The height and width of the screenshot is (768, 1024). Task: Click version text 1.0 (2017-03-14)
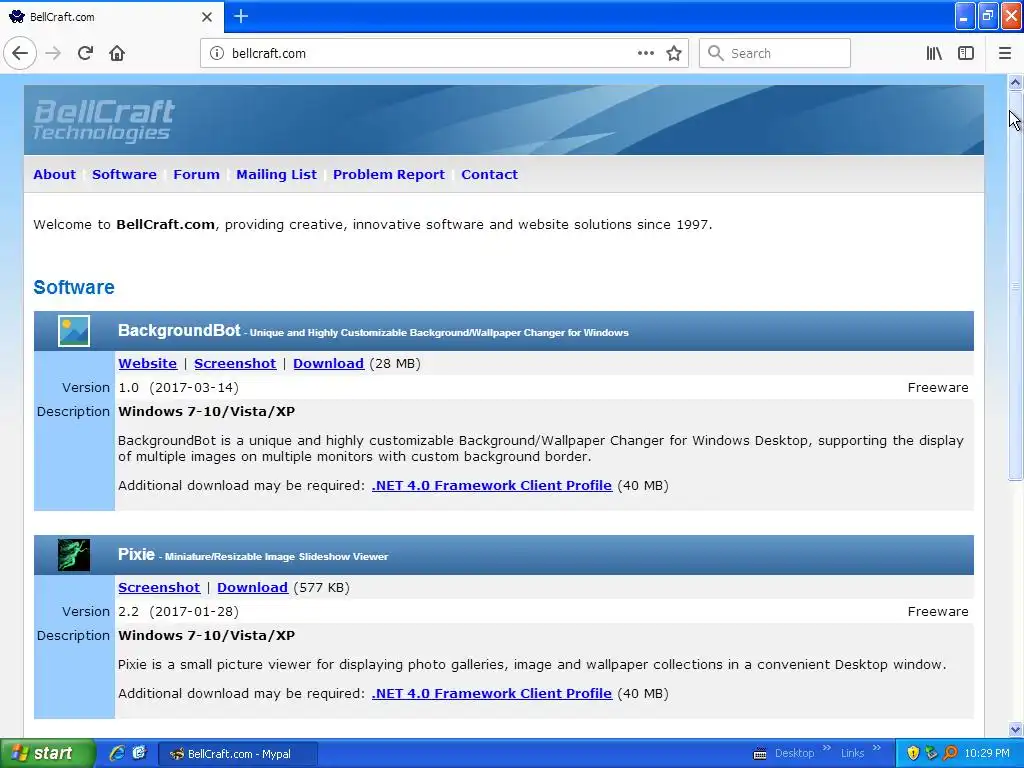pyautogui.click(x=178, y=387)
